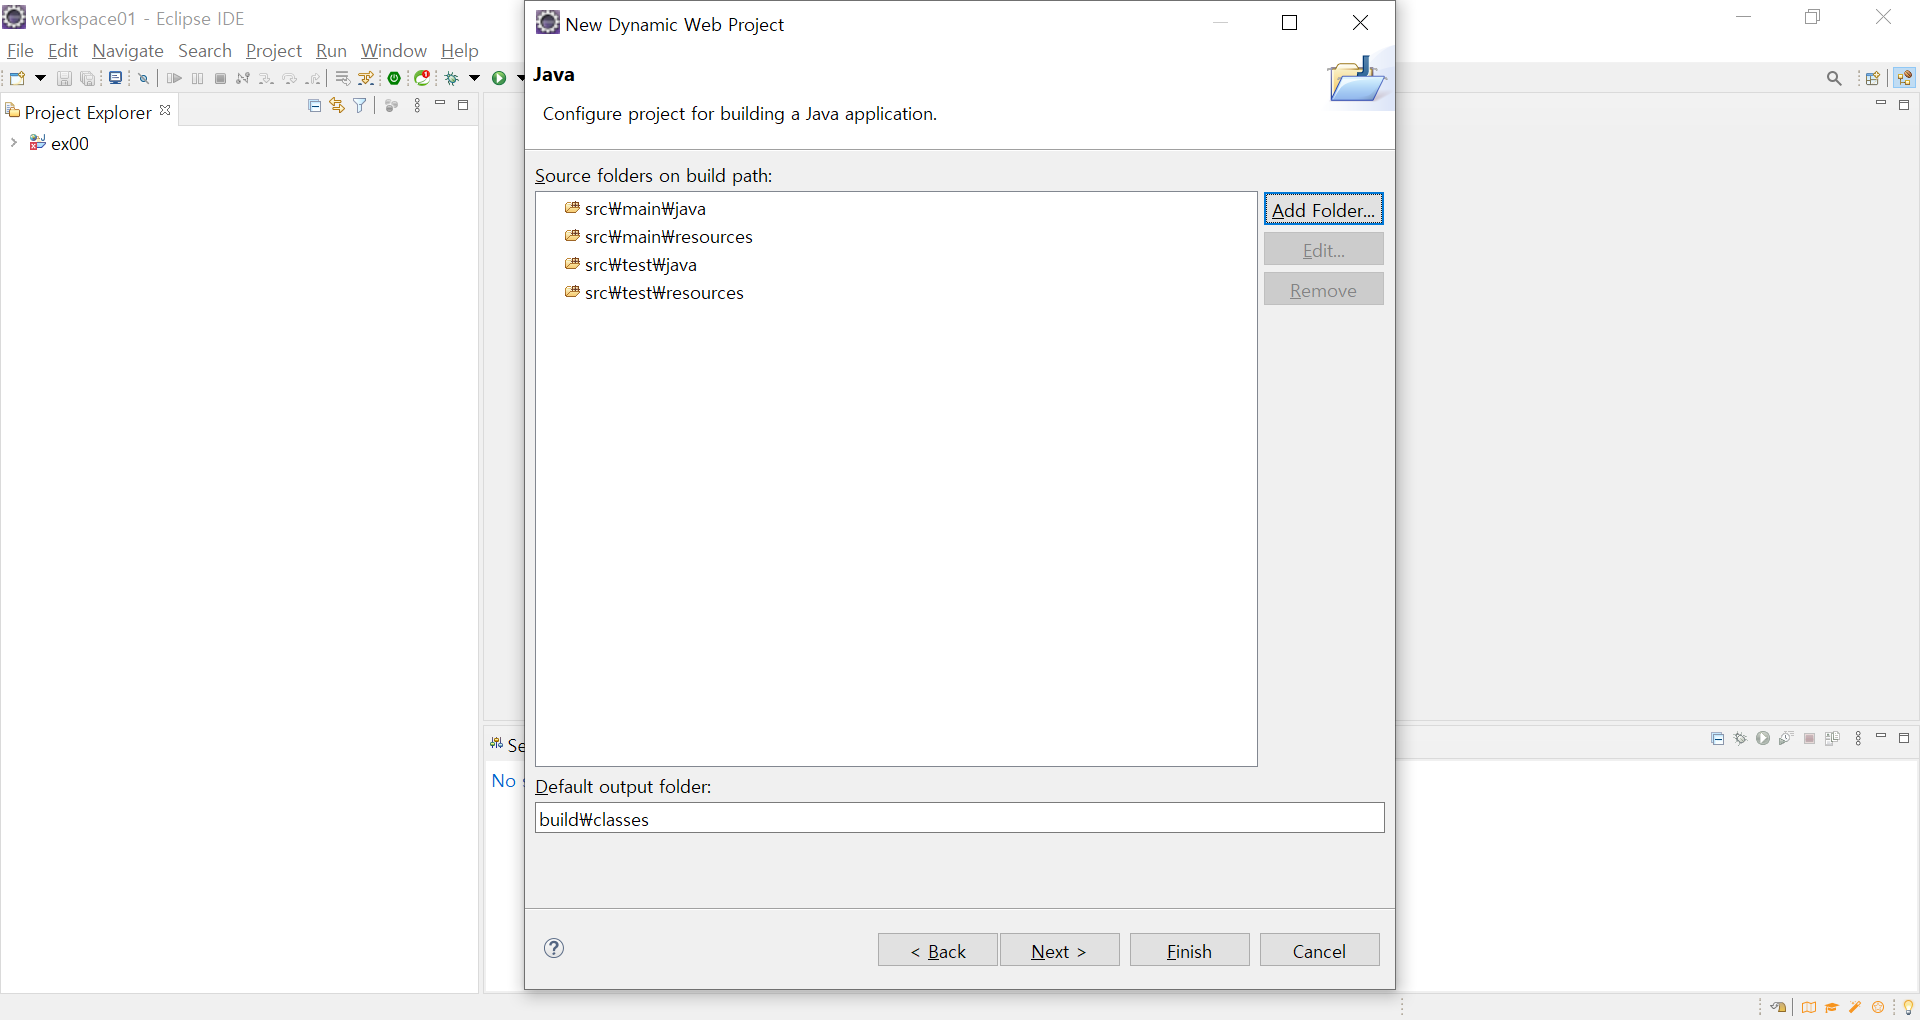Click the Step Over icon
The height and width of the screenshot is (1020, 1920).
290,78
